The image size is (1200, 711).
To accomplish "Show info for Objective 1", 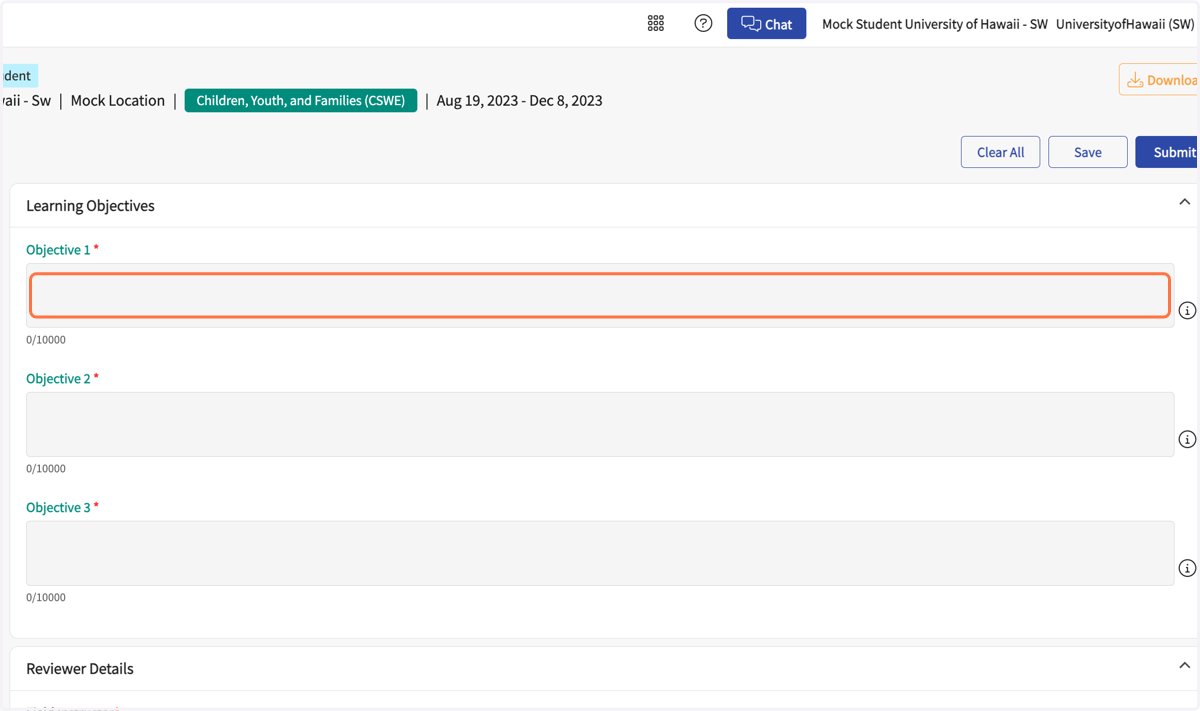I will click(1187, 310).
